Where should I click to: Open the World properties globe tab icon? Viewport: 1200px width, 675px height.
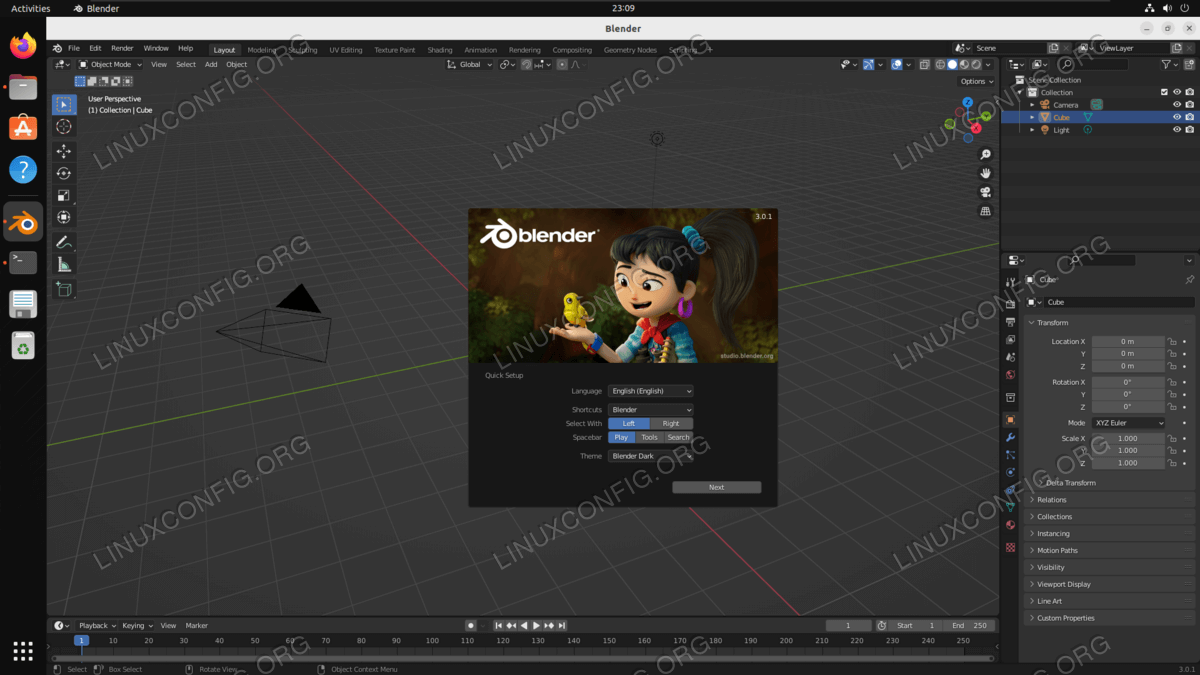point(1010,375)
